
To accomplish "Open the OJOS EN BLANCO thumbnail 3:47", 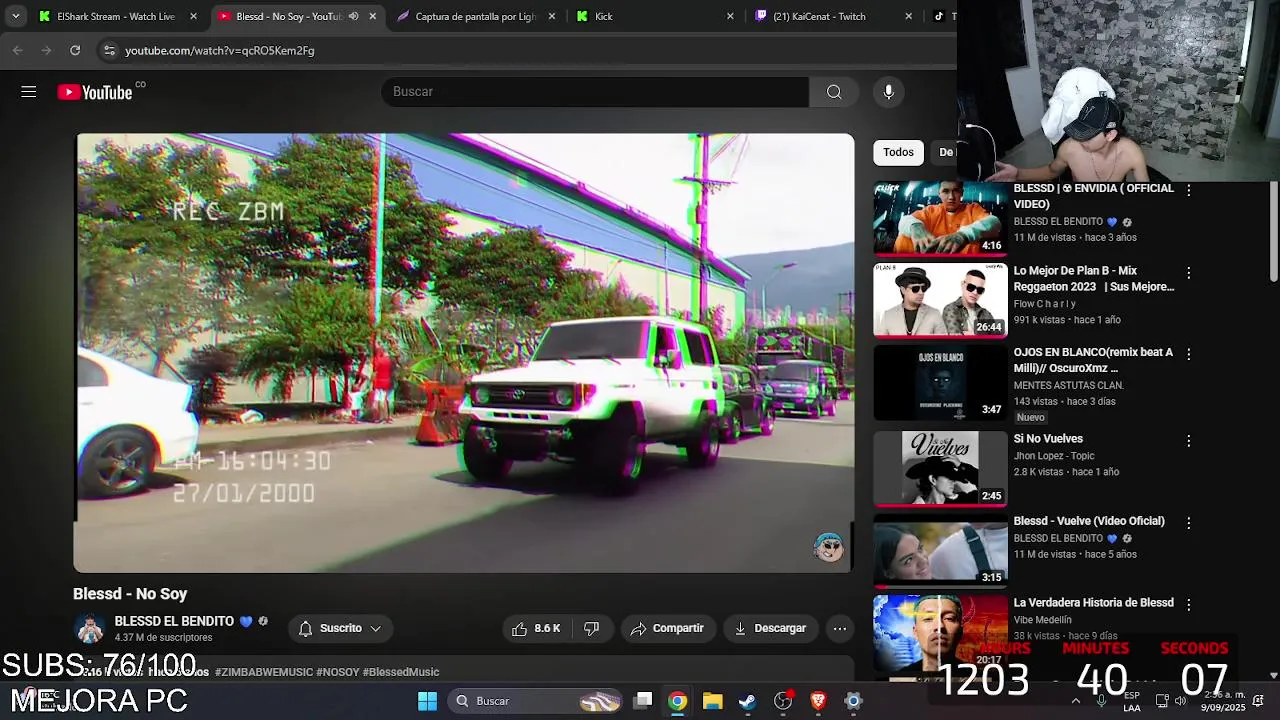I will pyautogui.click(x=940, y=382).
